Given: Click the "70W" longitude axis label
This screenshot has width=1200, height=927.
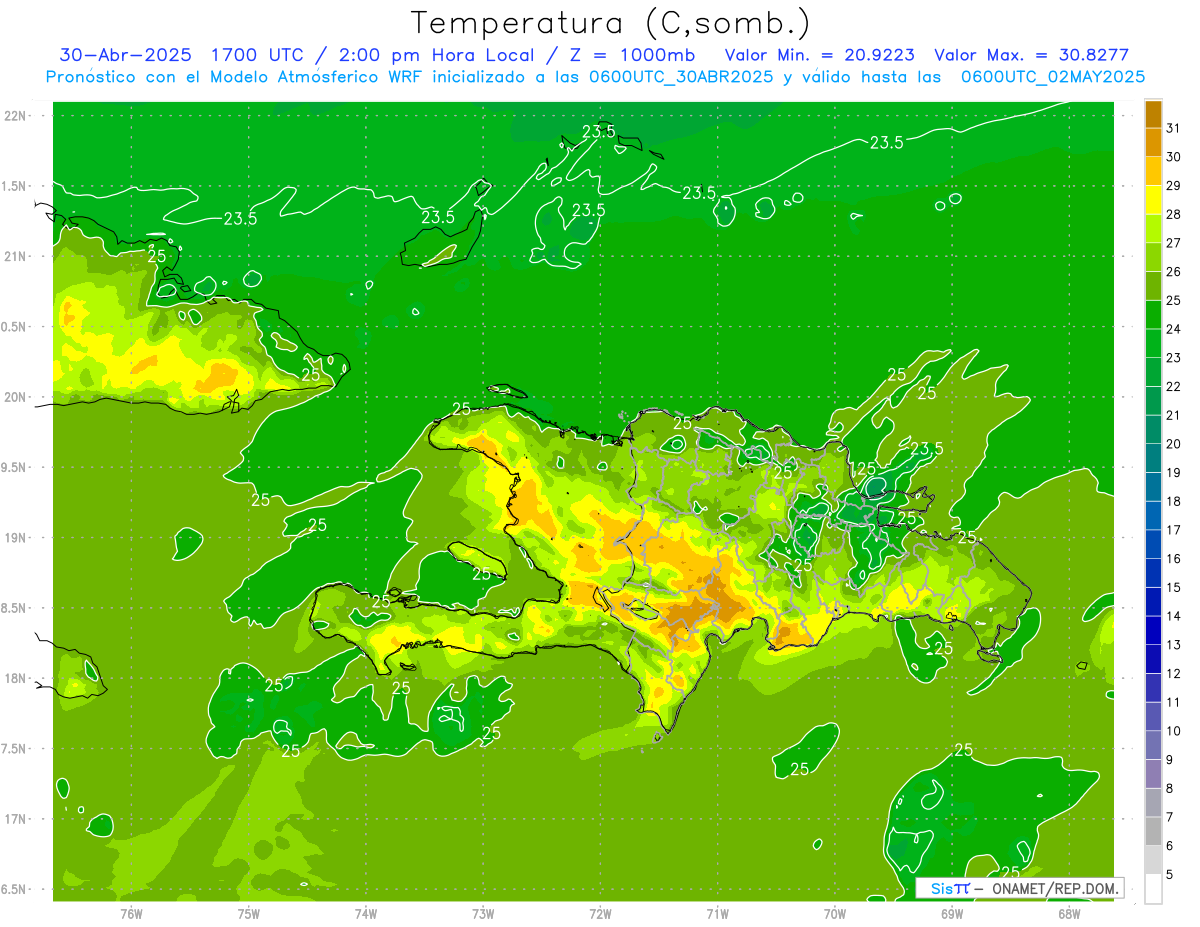Looking at the screenshot, I should point(835,913).
